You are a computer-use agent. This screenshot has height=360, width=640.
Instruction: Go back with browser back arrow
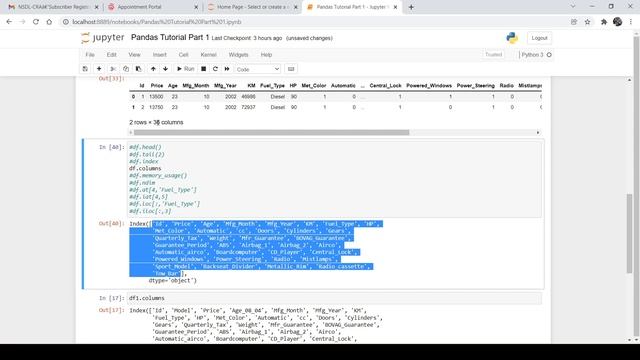click(x=9, y=22)
